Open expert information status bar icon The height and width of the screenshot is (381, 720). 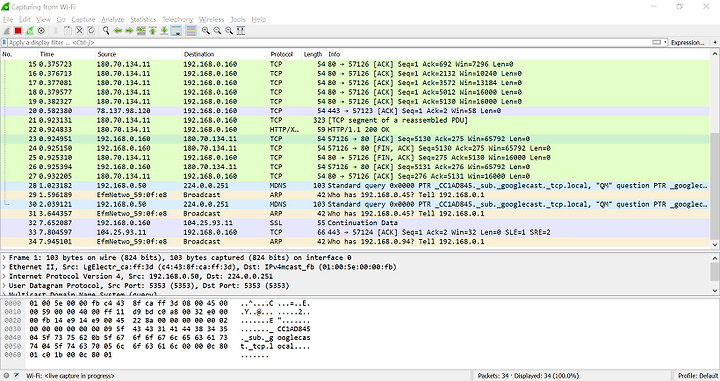click(x=6, y=375)
